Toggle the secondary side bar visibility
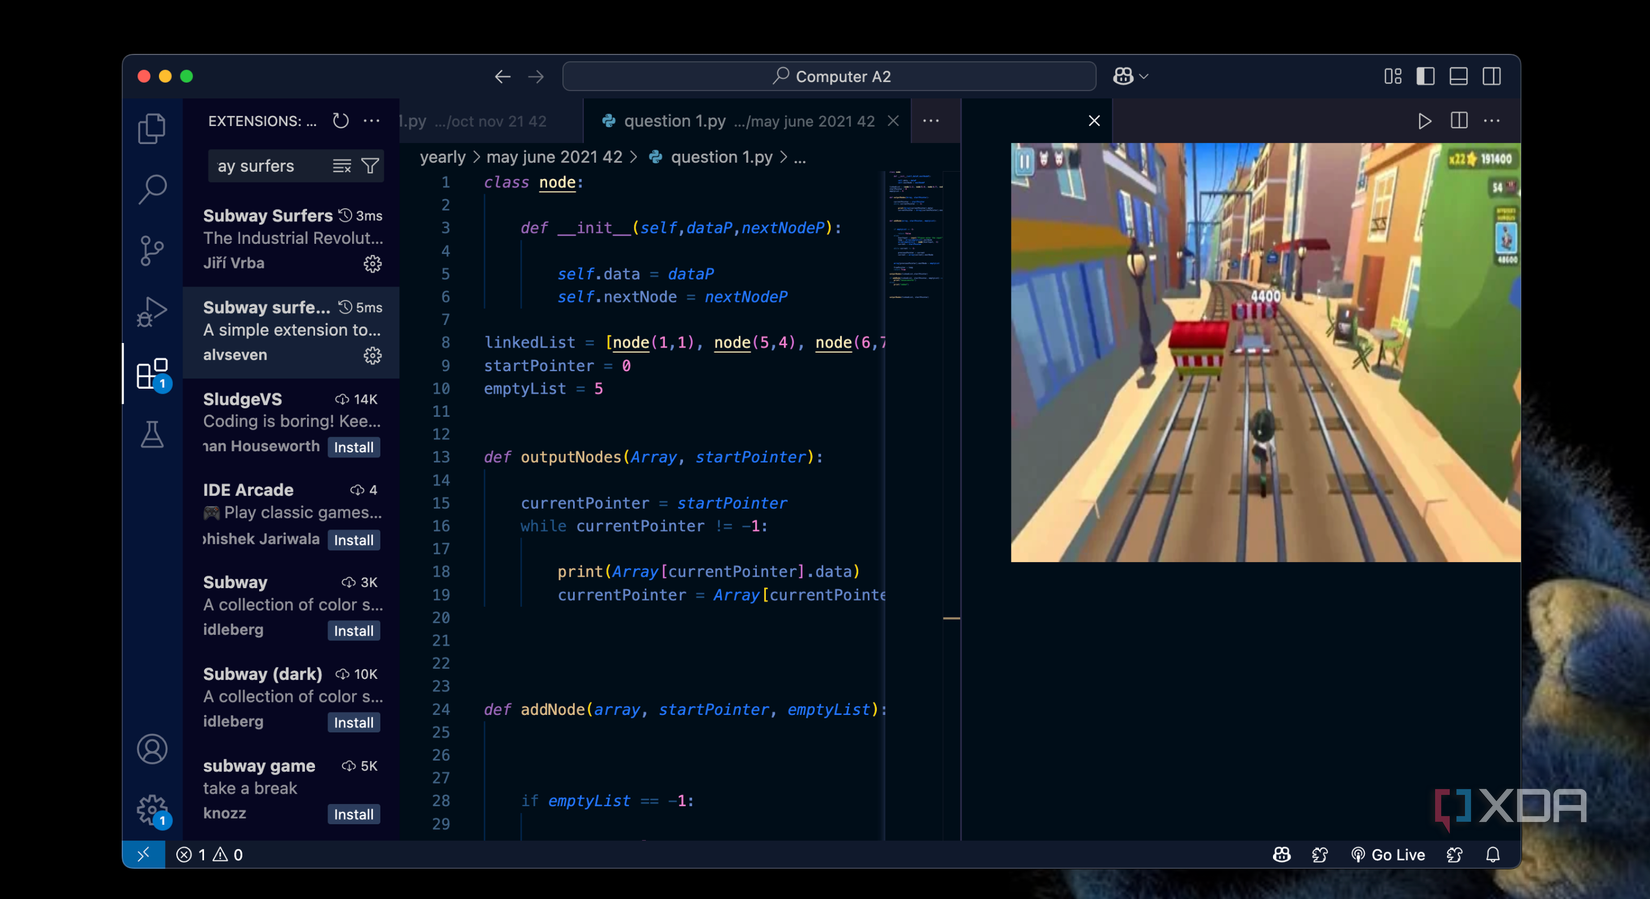1650x899 pixels. pos(1491,76)
